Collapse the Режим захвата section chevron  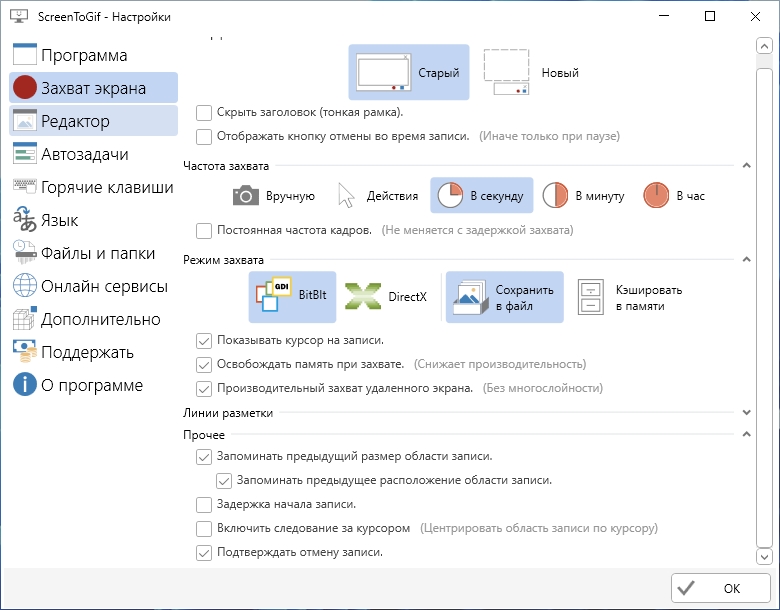[746, 259]
